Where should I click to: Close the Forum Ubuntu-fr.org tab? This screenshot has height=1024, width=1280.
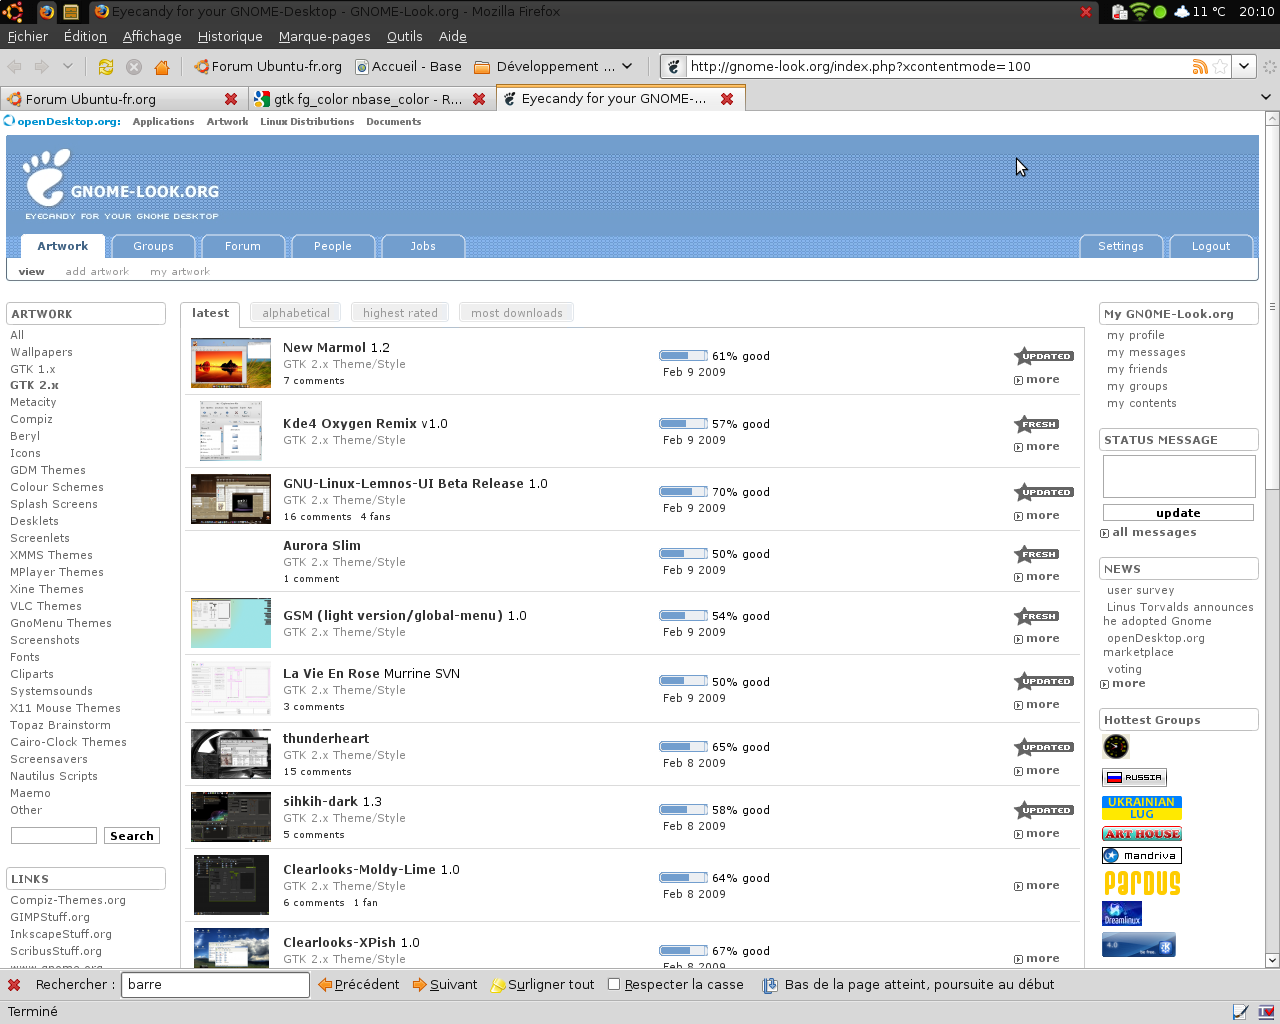231,99
